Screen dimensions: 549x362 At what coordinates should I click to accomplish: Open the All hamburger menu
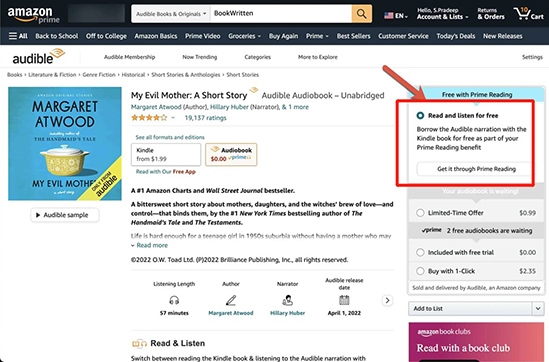click(x=18, y=36)
